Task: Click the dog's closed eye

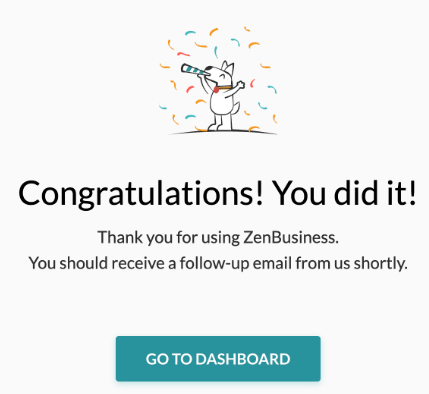Action: click(221, 77)
